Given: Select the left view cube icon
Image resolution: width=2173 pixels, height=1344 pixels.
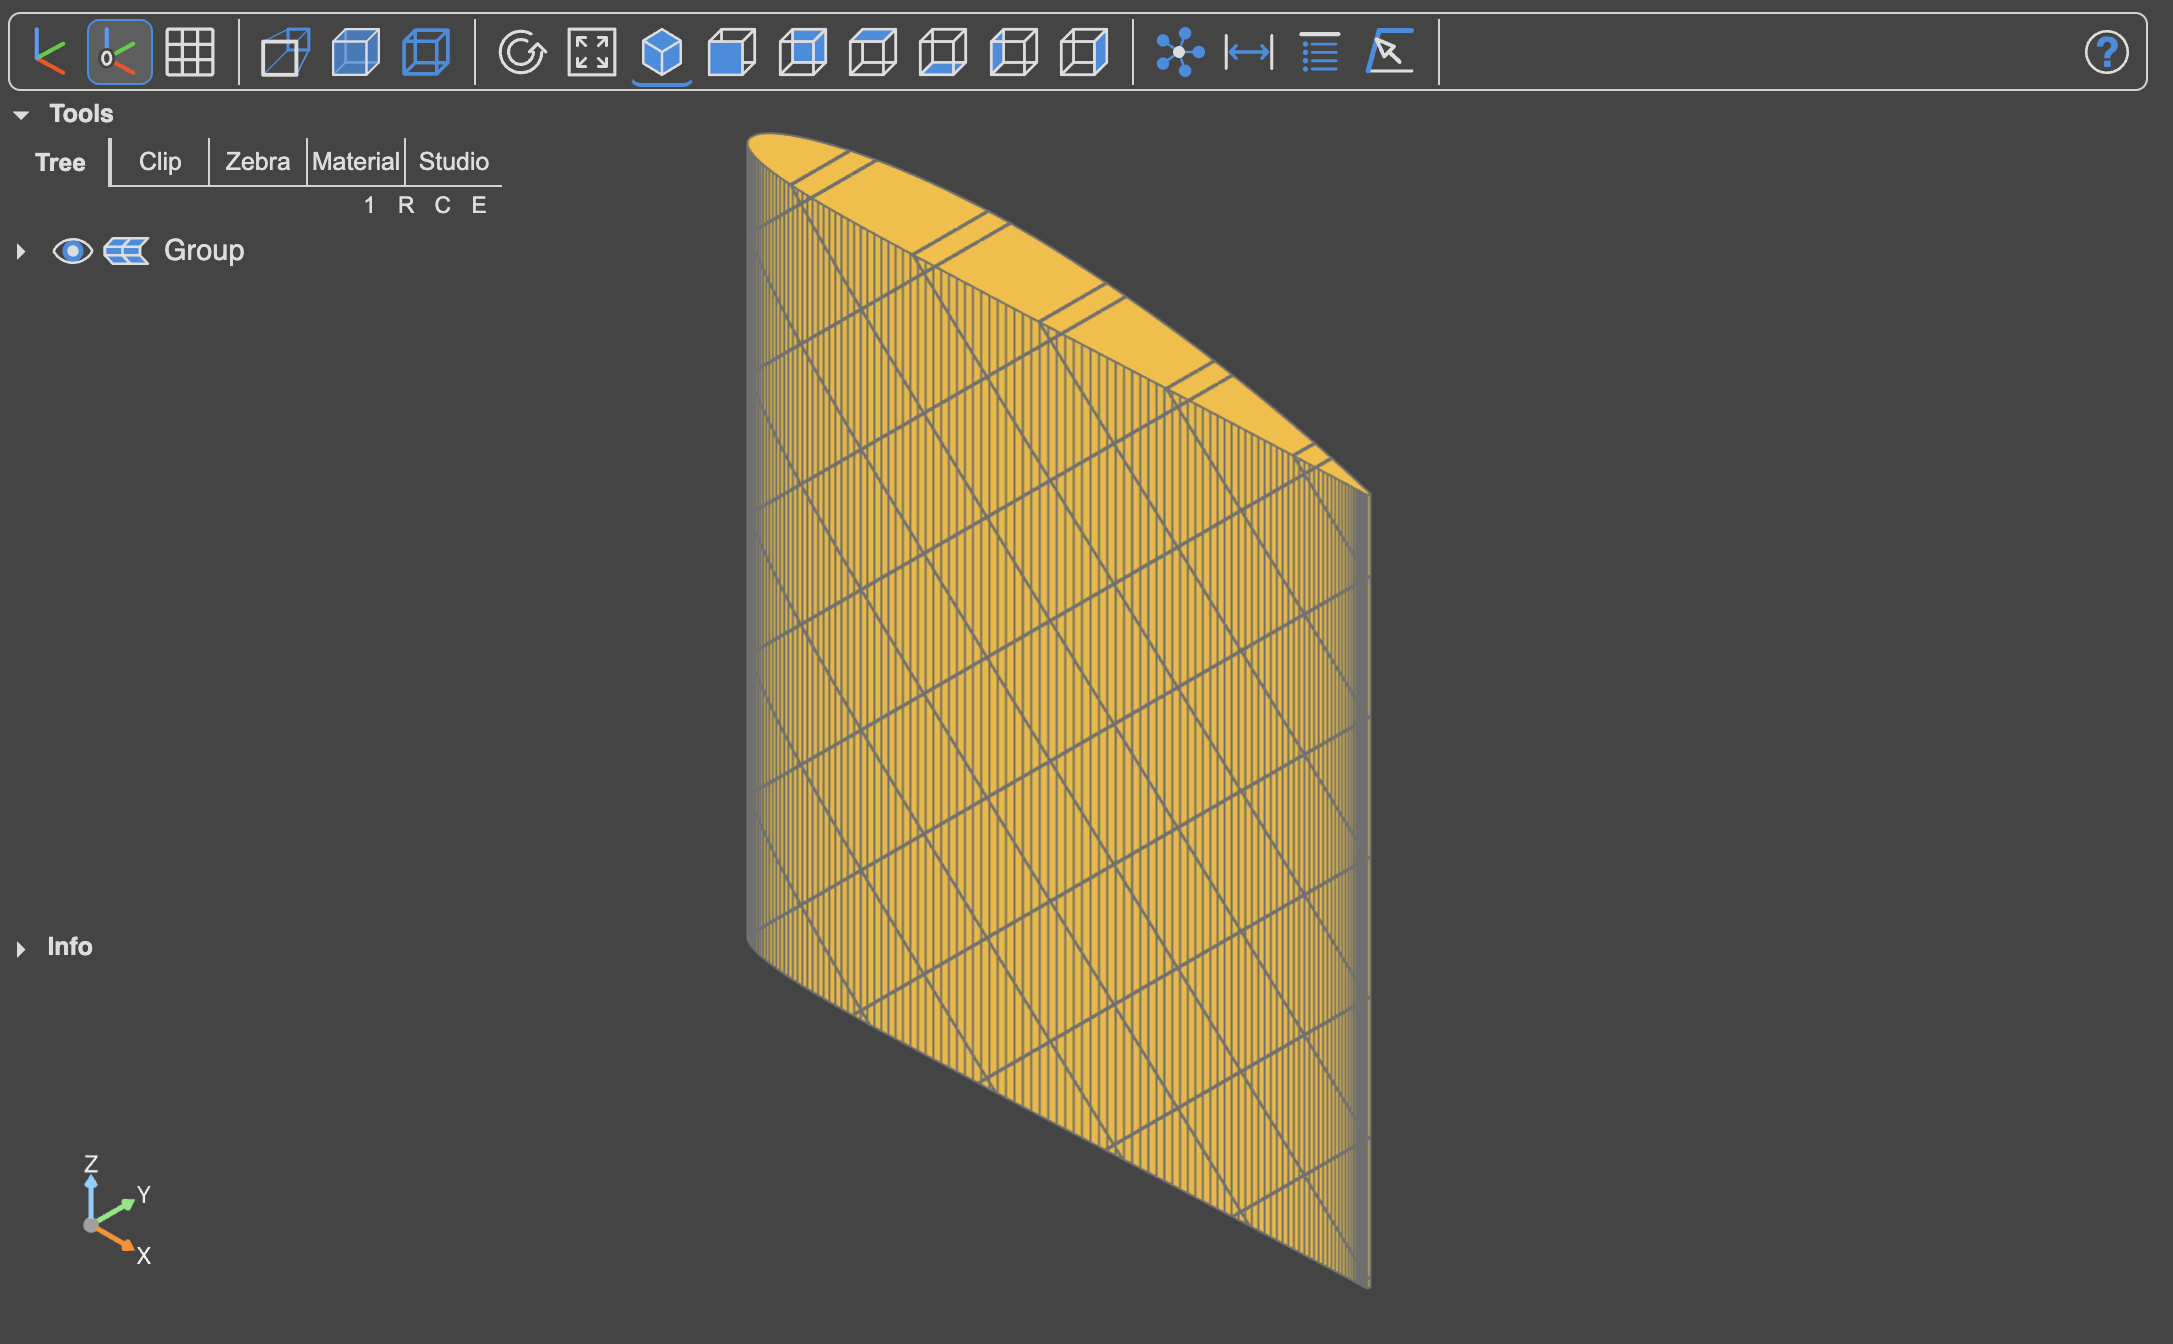Looking at the screenshot, I should [x=1014, y=52].
